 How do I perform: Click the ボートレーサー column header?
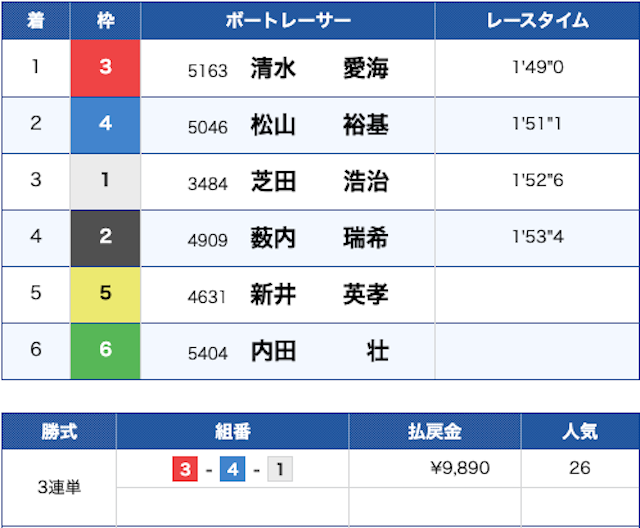tap(288, 21)
